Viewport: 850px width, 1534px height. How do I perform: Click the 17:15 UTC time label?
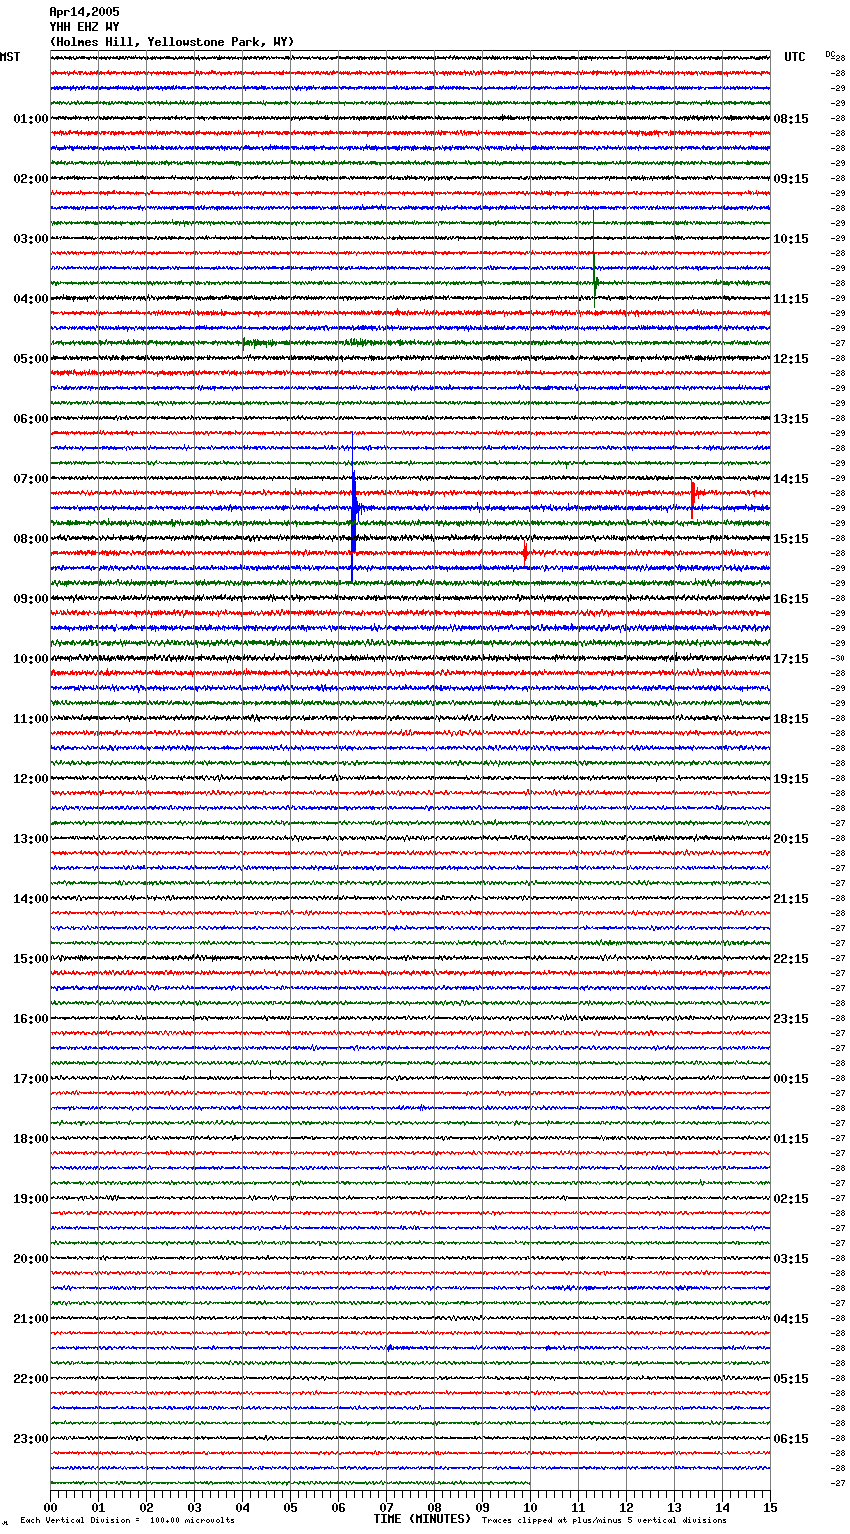coord(791,659)
